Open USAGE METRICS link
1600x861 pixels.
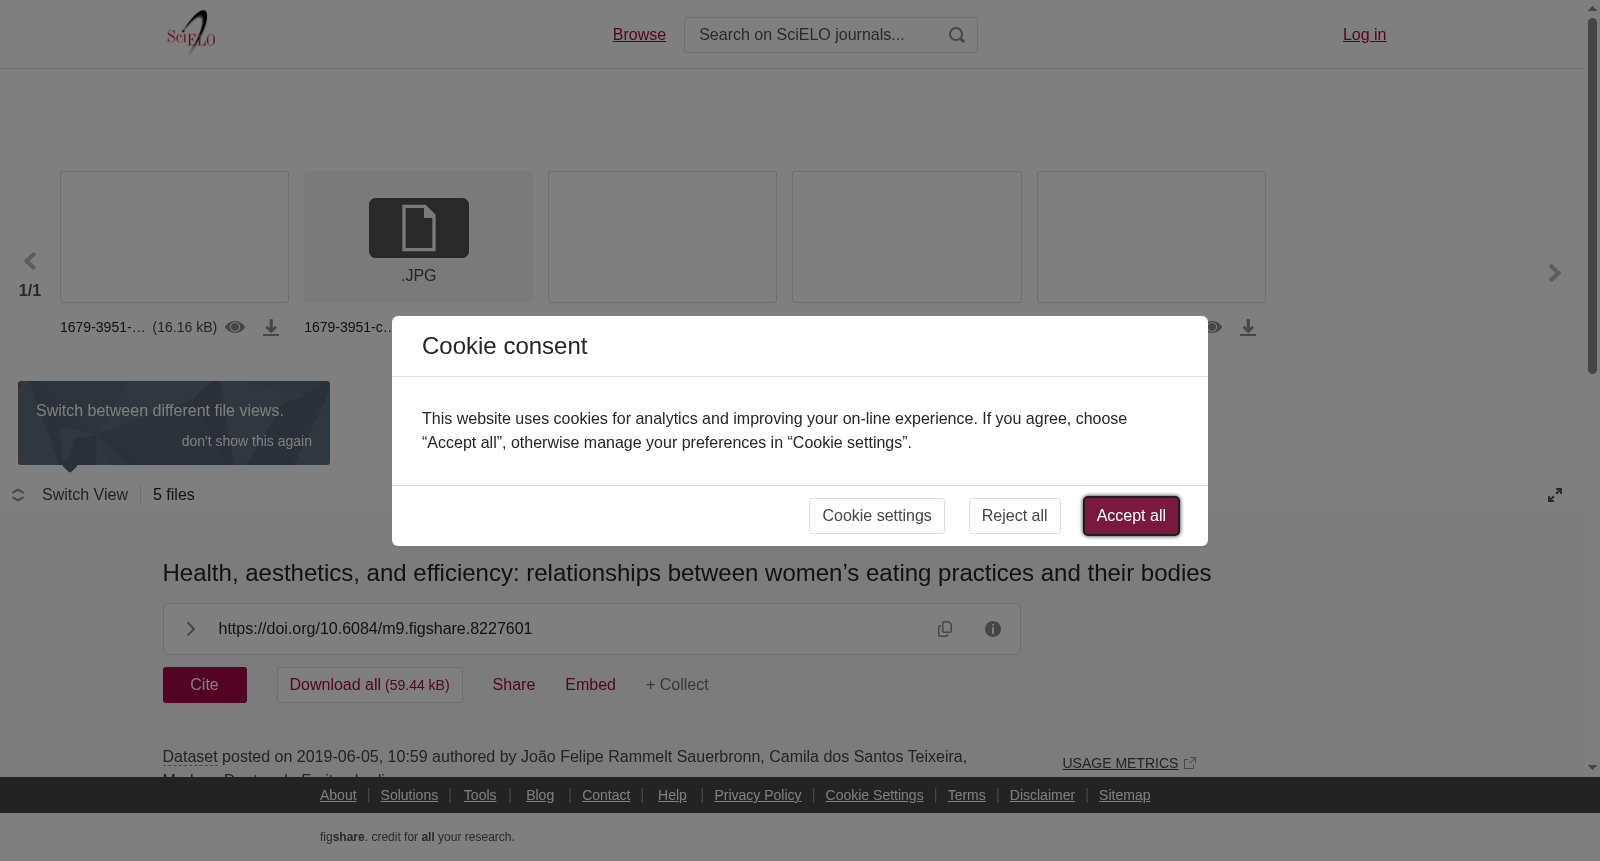1120,763
